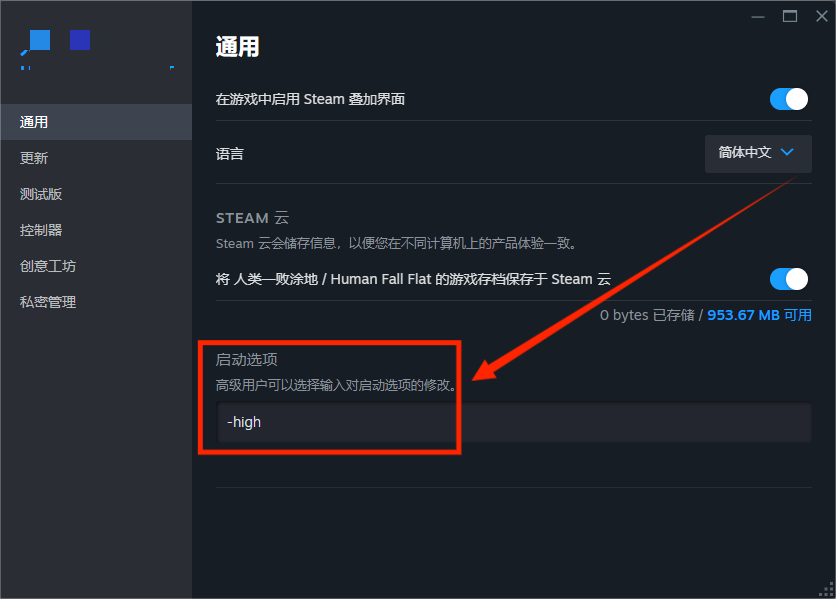This screenshot has width=836, height=599.
Task: Toggle the Steam overlay in-game switch
Action: click(x=789, y=99)
